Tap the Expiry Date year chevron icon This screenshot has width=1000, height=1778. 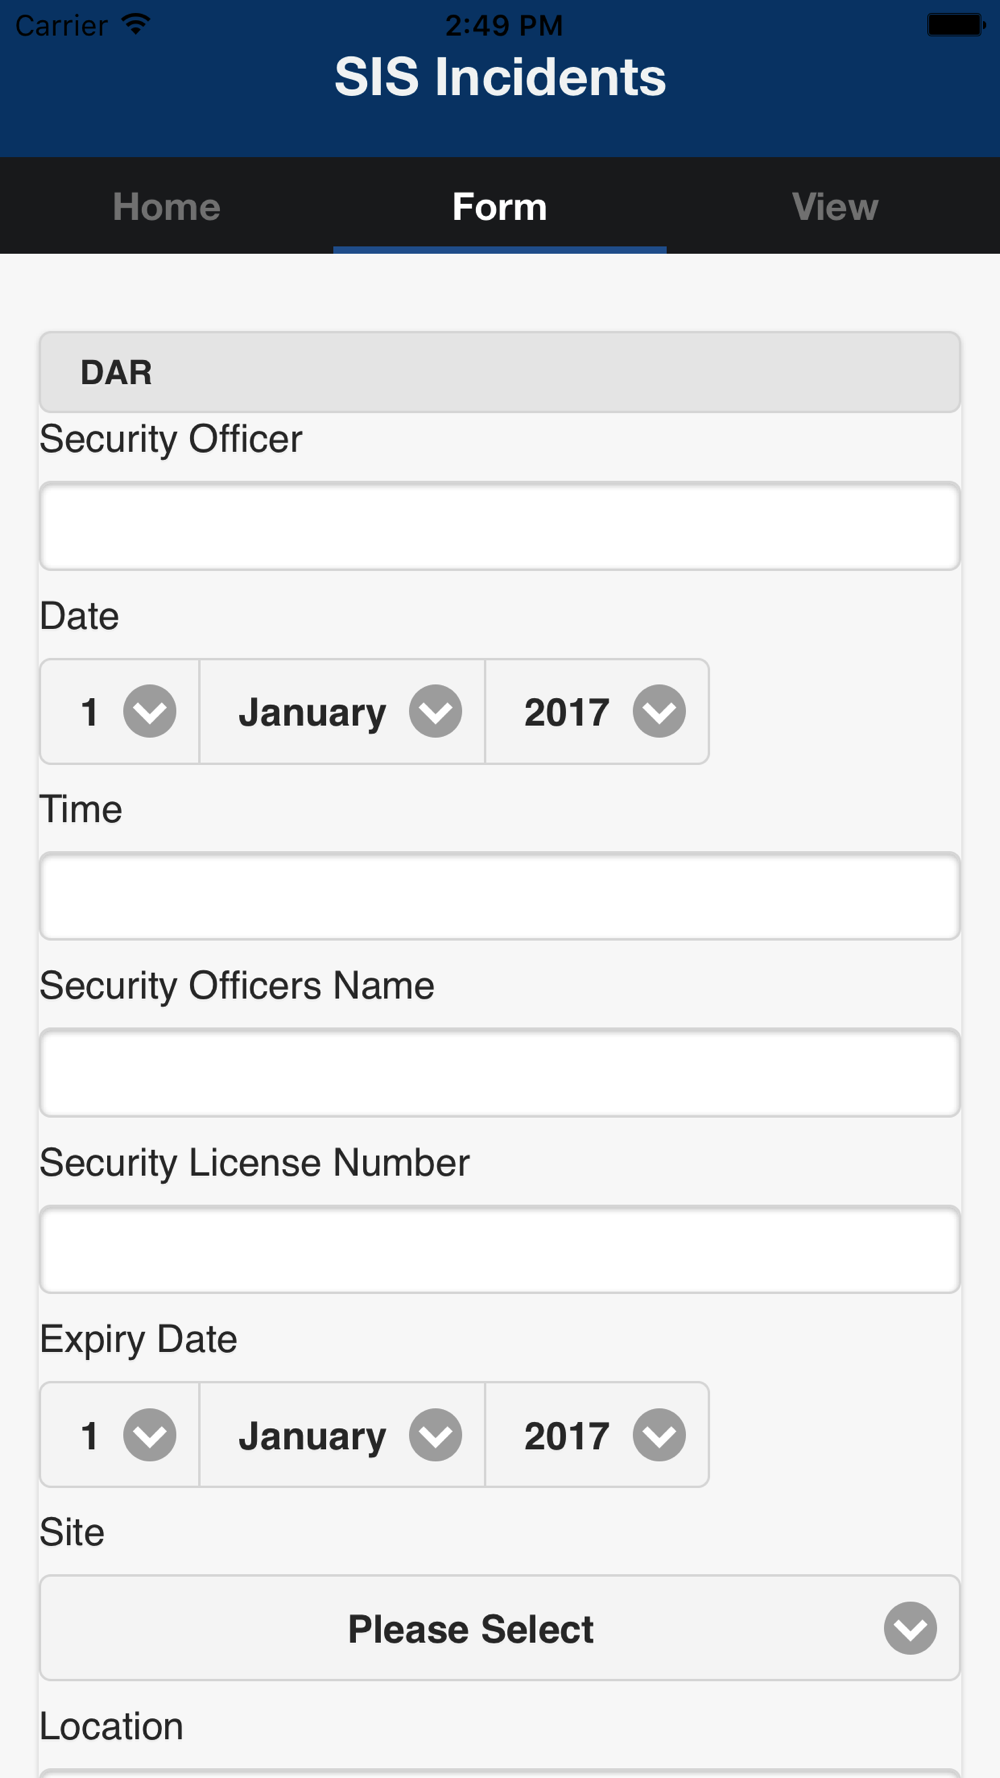pos(659,1435)
